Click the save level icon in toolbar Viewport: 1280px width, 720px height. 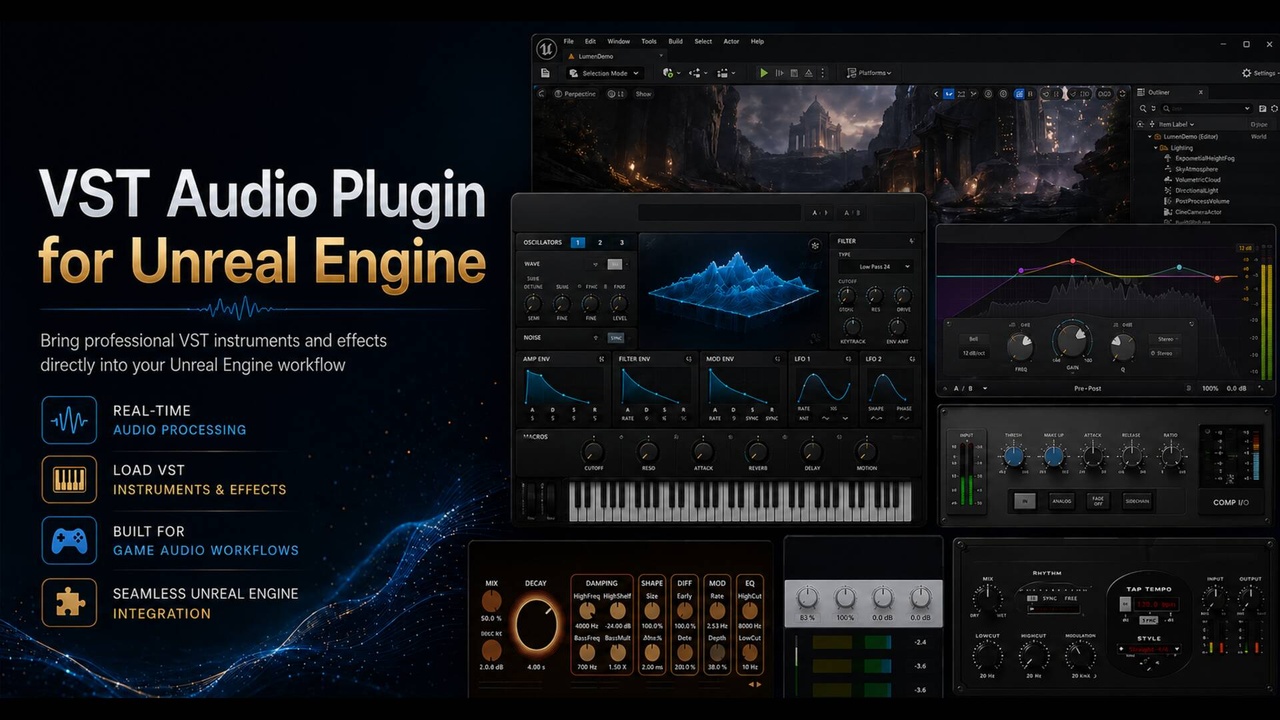click(545, 73)
